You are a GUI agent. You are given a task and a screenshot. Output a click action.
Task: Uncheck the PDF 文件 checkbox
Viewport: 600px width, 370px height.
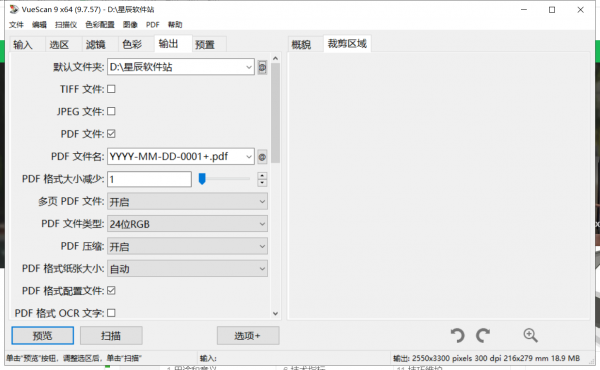tap(111, 134)
